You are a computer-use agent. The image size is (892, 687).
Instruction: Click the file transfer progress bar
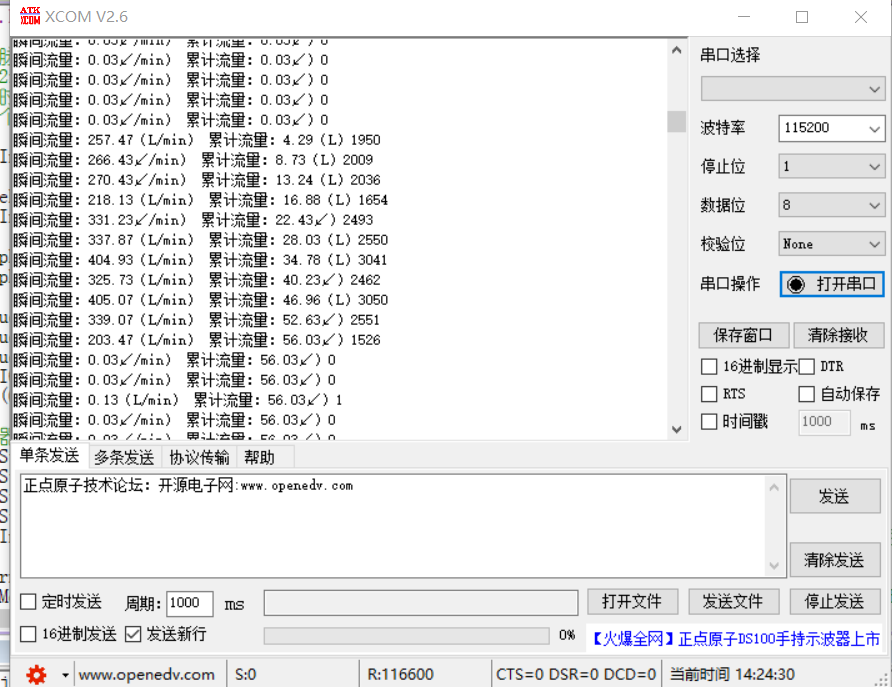pos(406,635)
